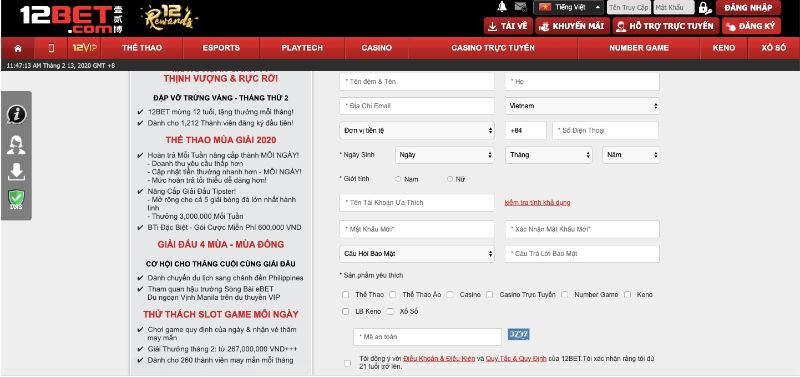Click the kiểm tra tính khả dụng link

coord(537,203)
